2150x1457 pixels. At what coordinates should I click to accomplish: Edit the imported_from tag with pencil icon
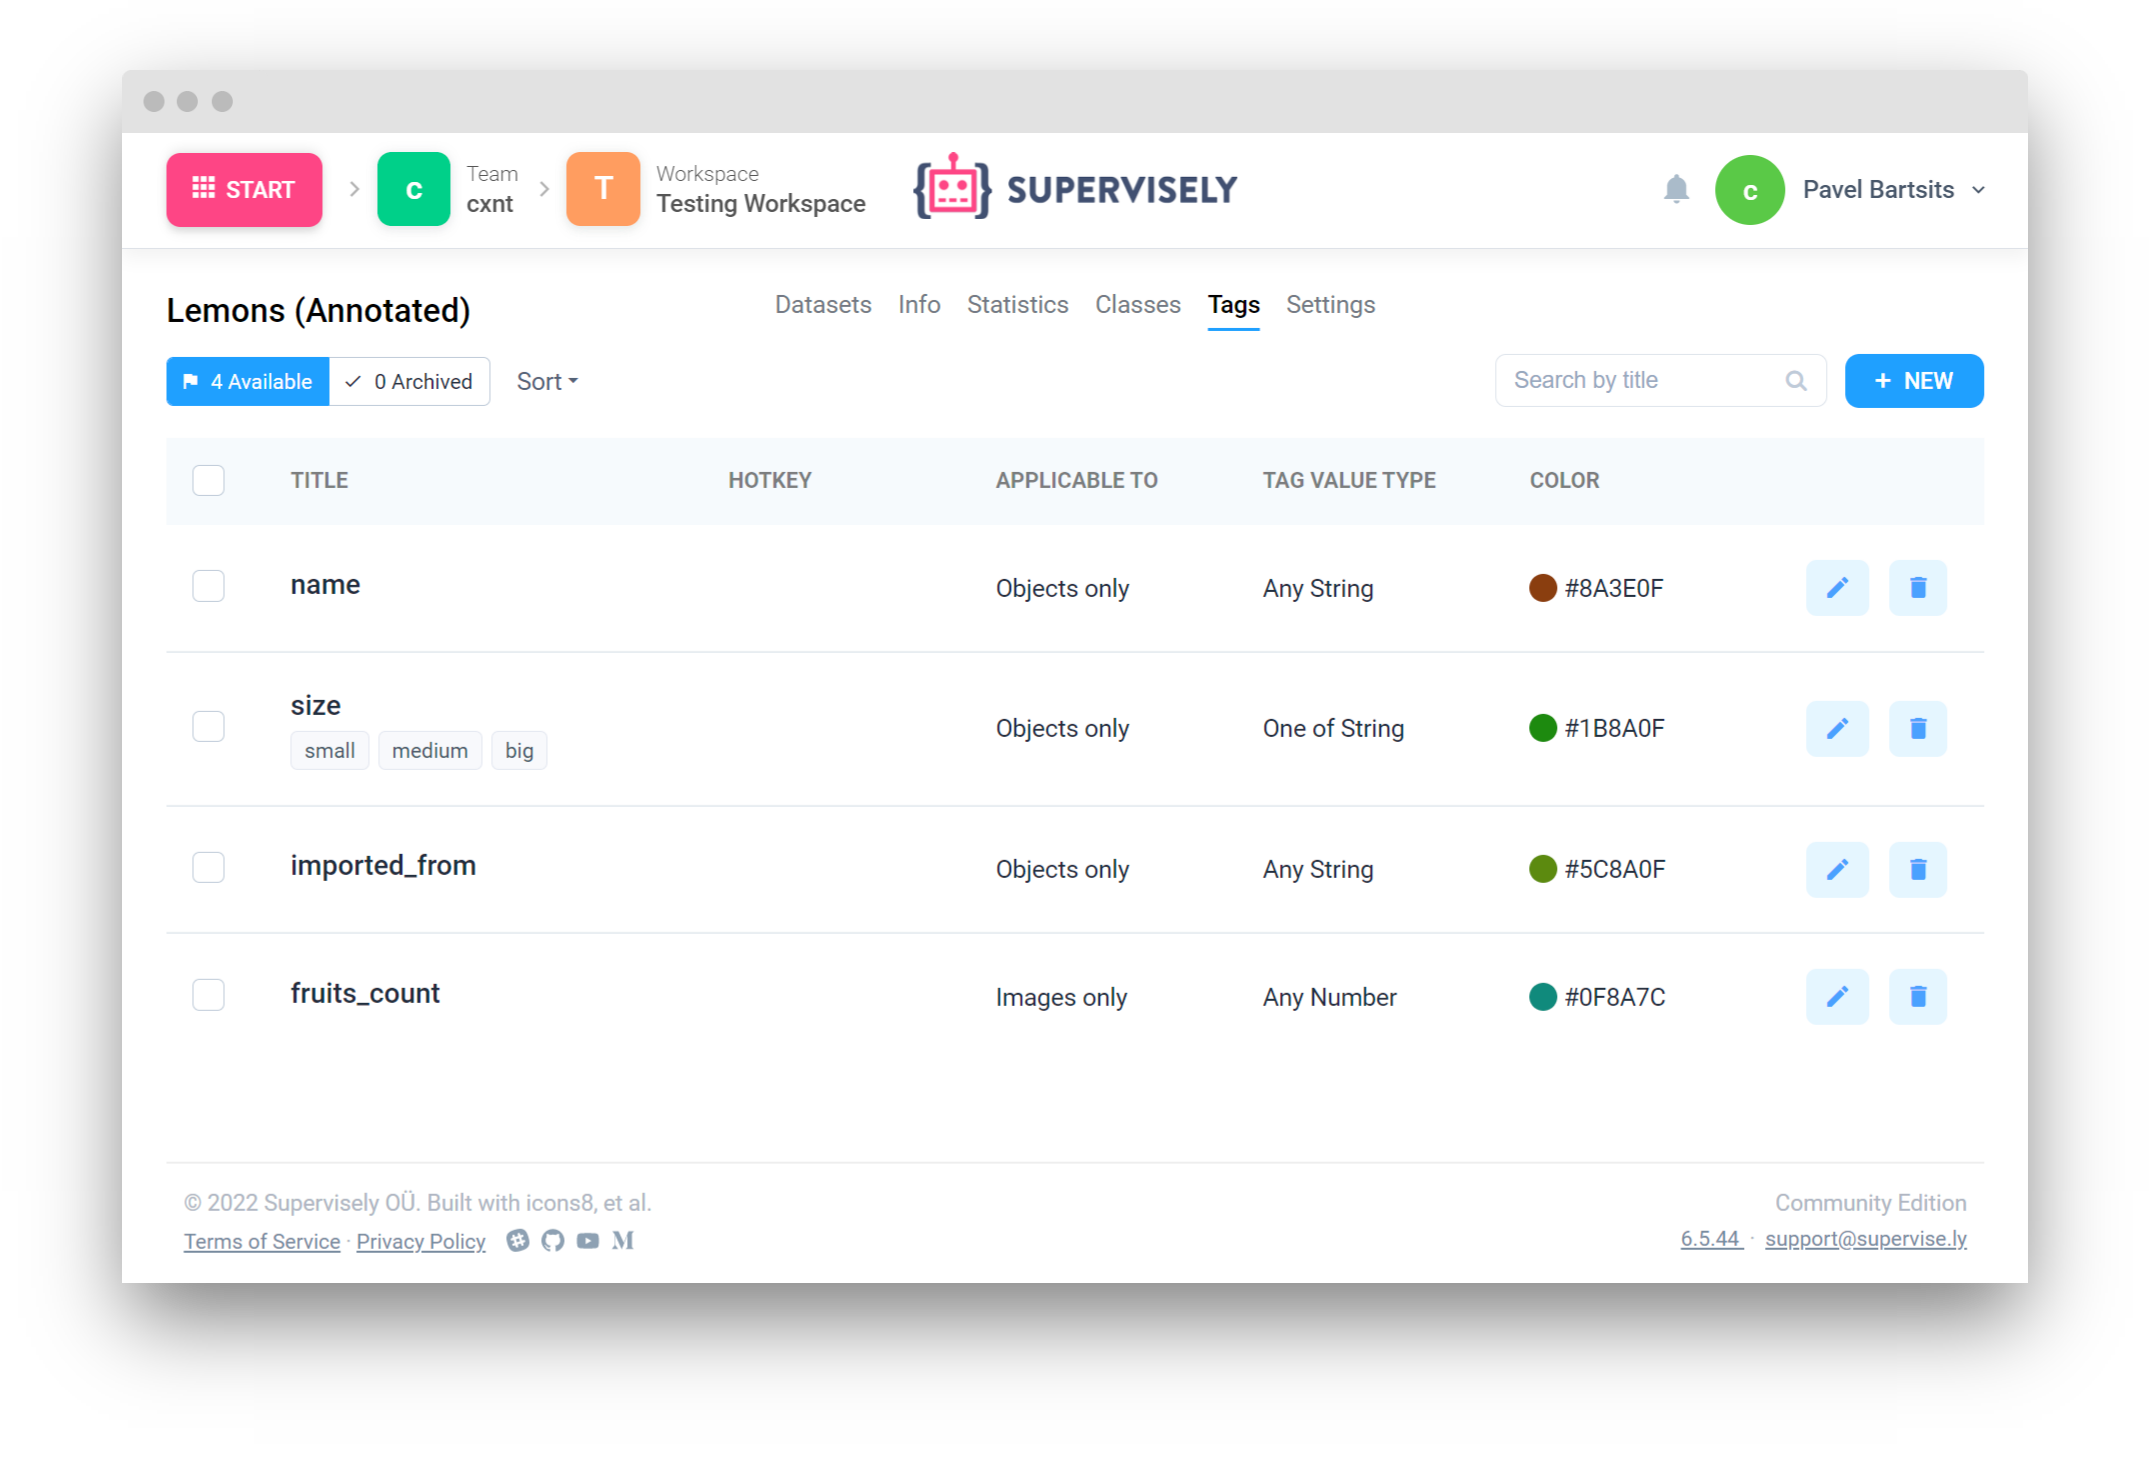[x=1837, y=869]
